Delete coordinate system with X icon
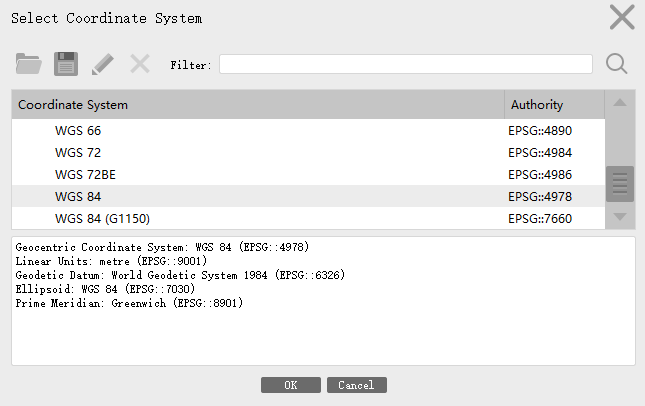The image size is (645, 406). click(x=140, y=64)
